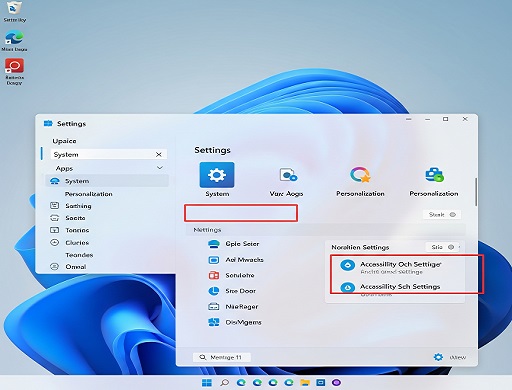Image resolution: width=512 pixels, height=390 pixels.
Task: Expand the Apps chevron in sidebar
Action: pos(160,168)
